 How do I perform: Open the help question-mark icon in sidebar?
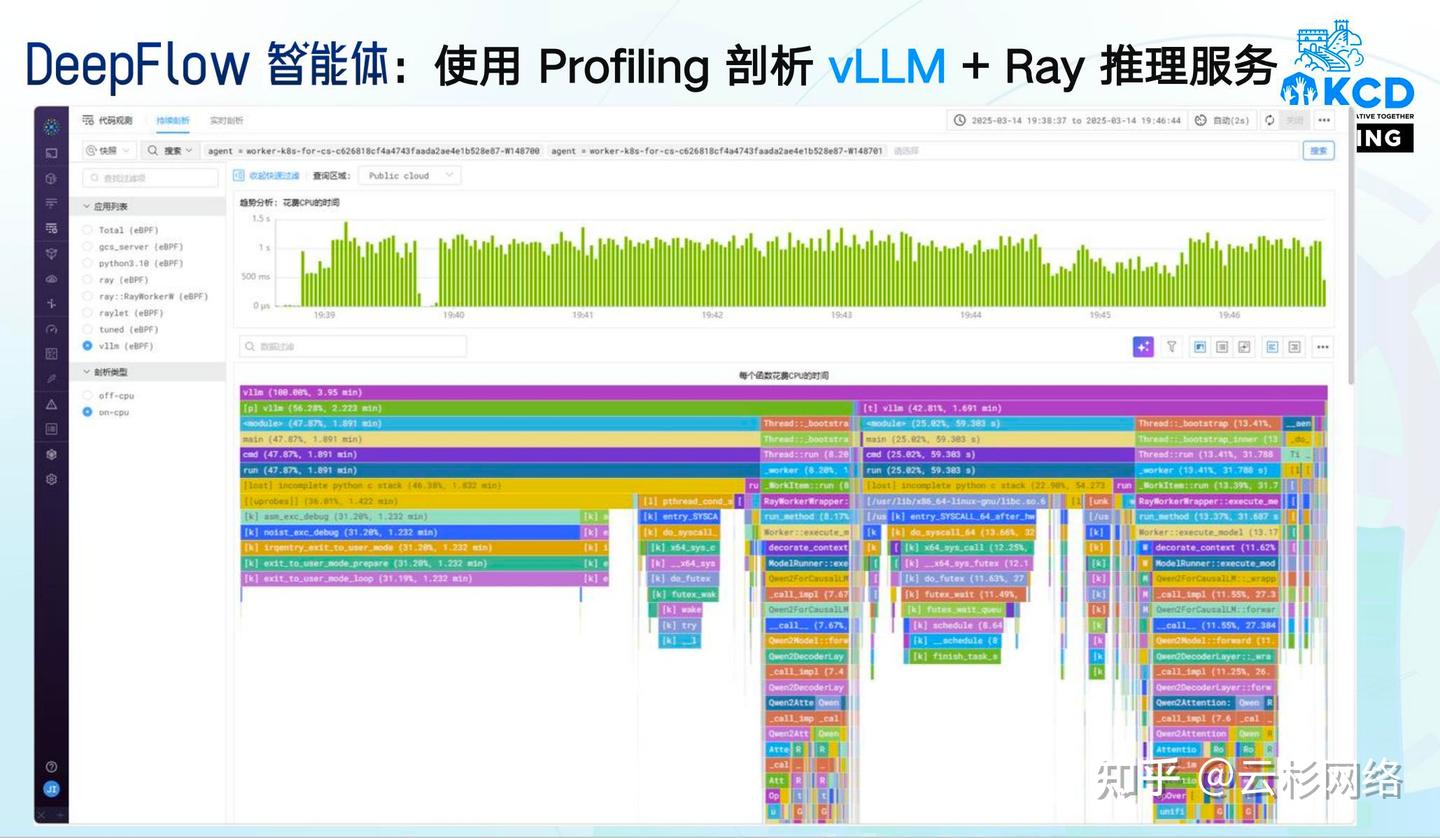coord(51,767)
